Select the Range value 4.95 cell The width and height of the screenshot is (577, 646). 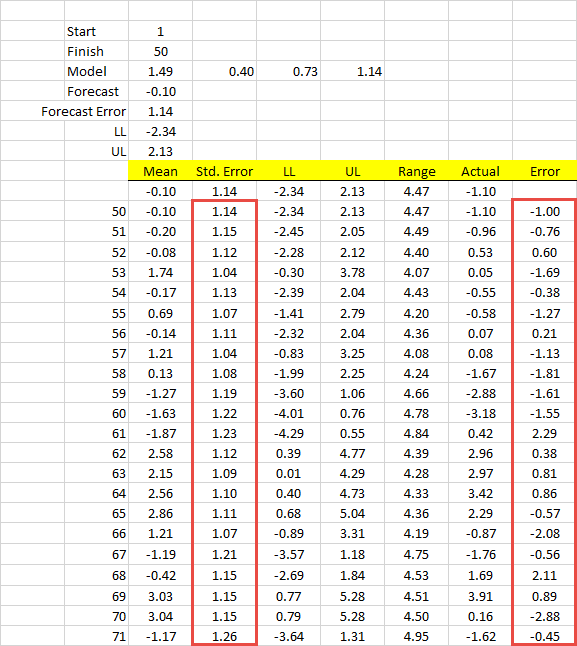tap(416, 637)
